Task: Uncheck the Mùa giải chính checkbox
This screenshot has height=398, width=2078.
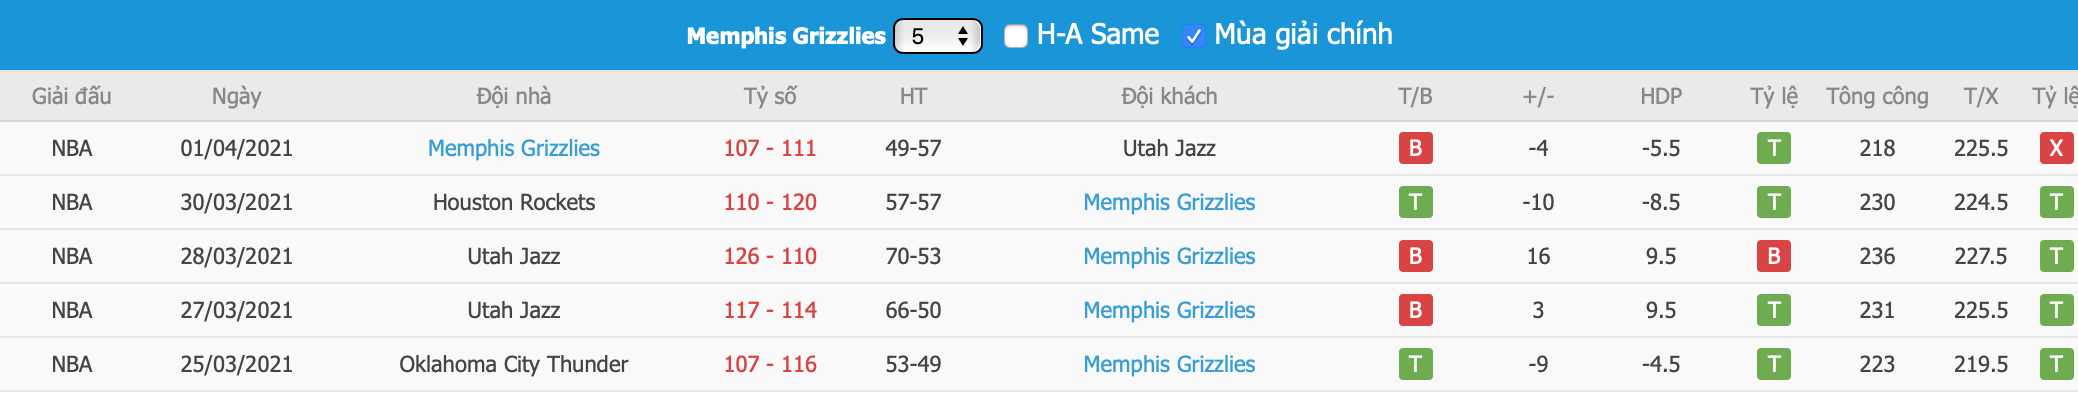Action: point(1193,36)
